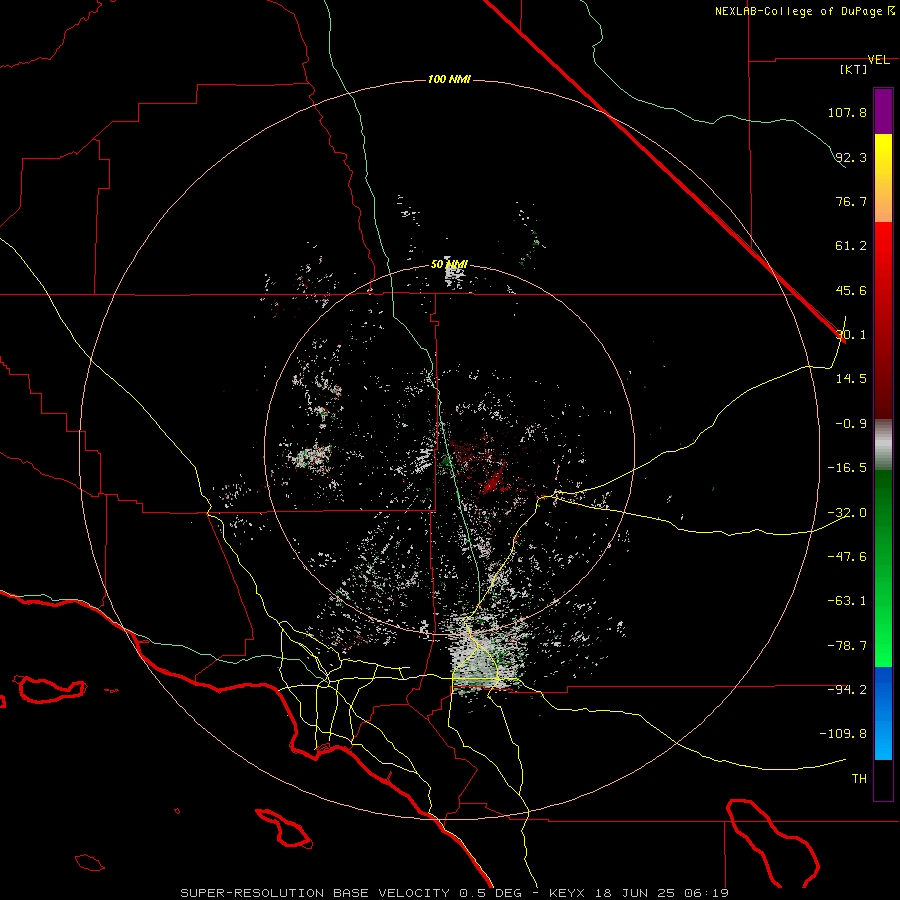The image size is (900, 900).
Task: Click the -16.5 velocity scale value
Action: pyautogui.click(x=847, y=468)
